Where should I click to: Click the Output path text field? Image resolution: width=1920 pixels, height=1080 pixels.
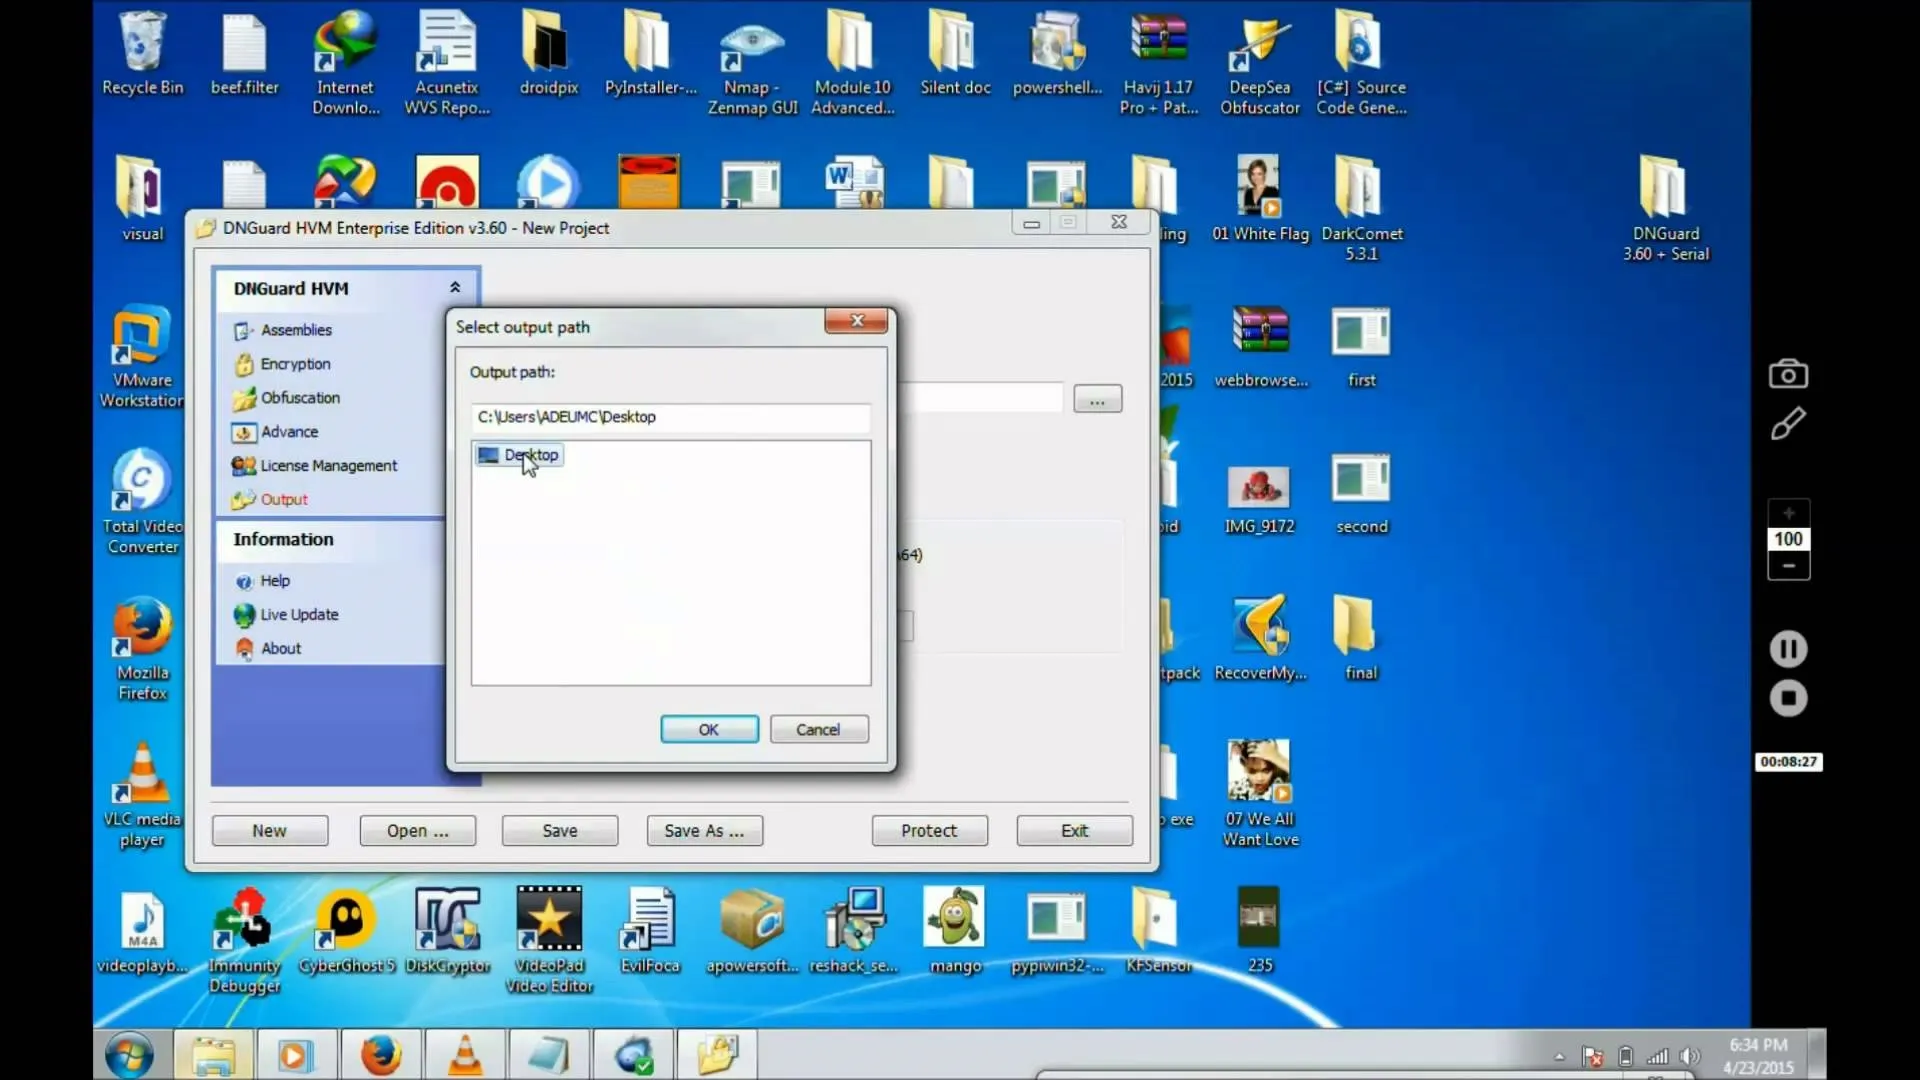[x=671, y=417]
